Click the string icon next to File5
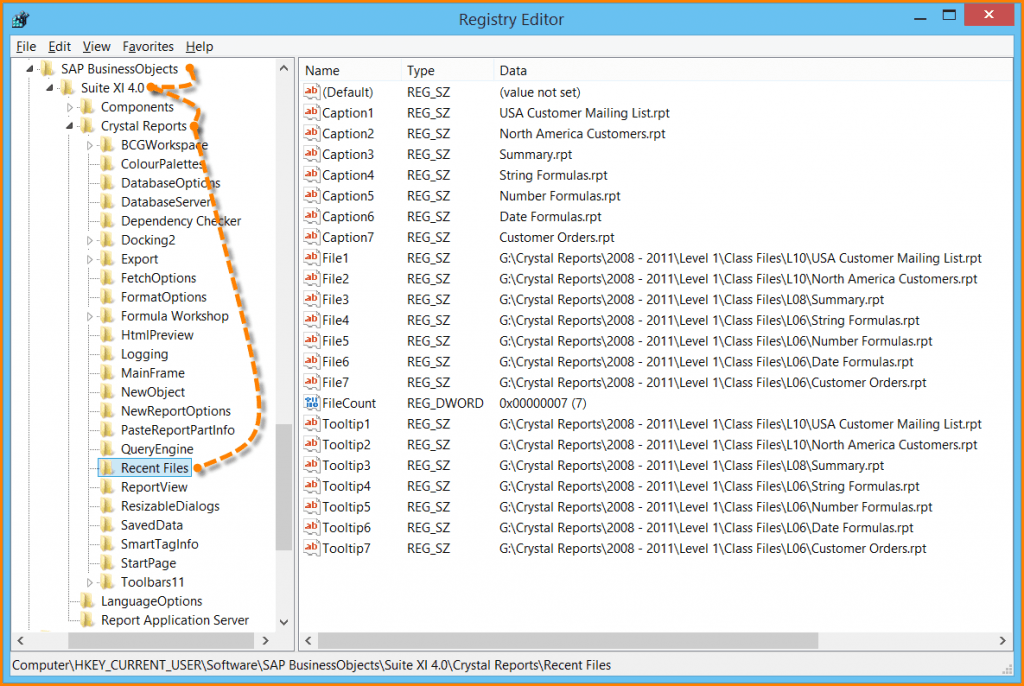Image resolution: width=1024 pixels, height=686 pixels. pyautogui.click(x=312, y=340)
